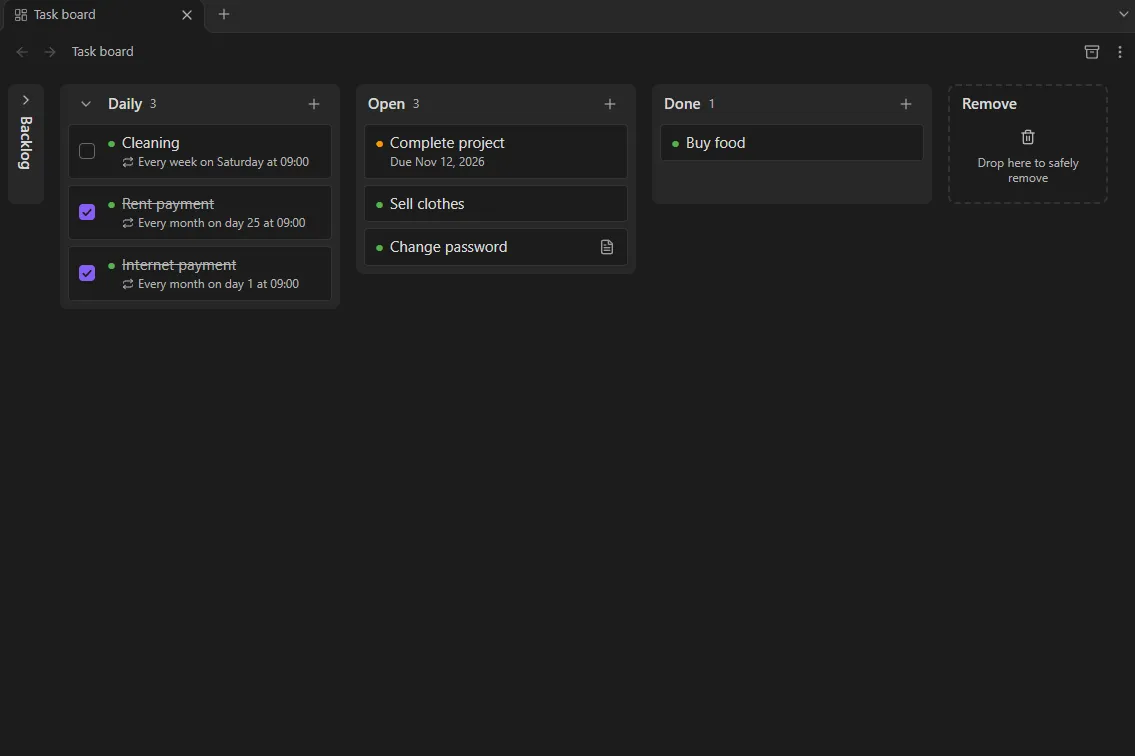Go forward with the right arrow

tap(49, 51)
